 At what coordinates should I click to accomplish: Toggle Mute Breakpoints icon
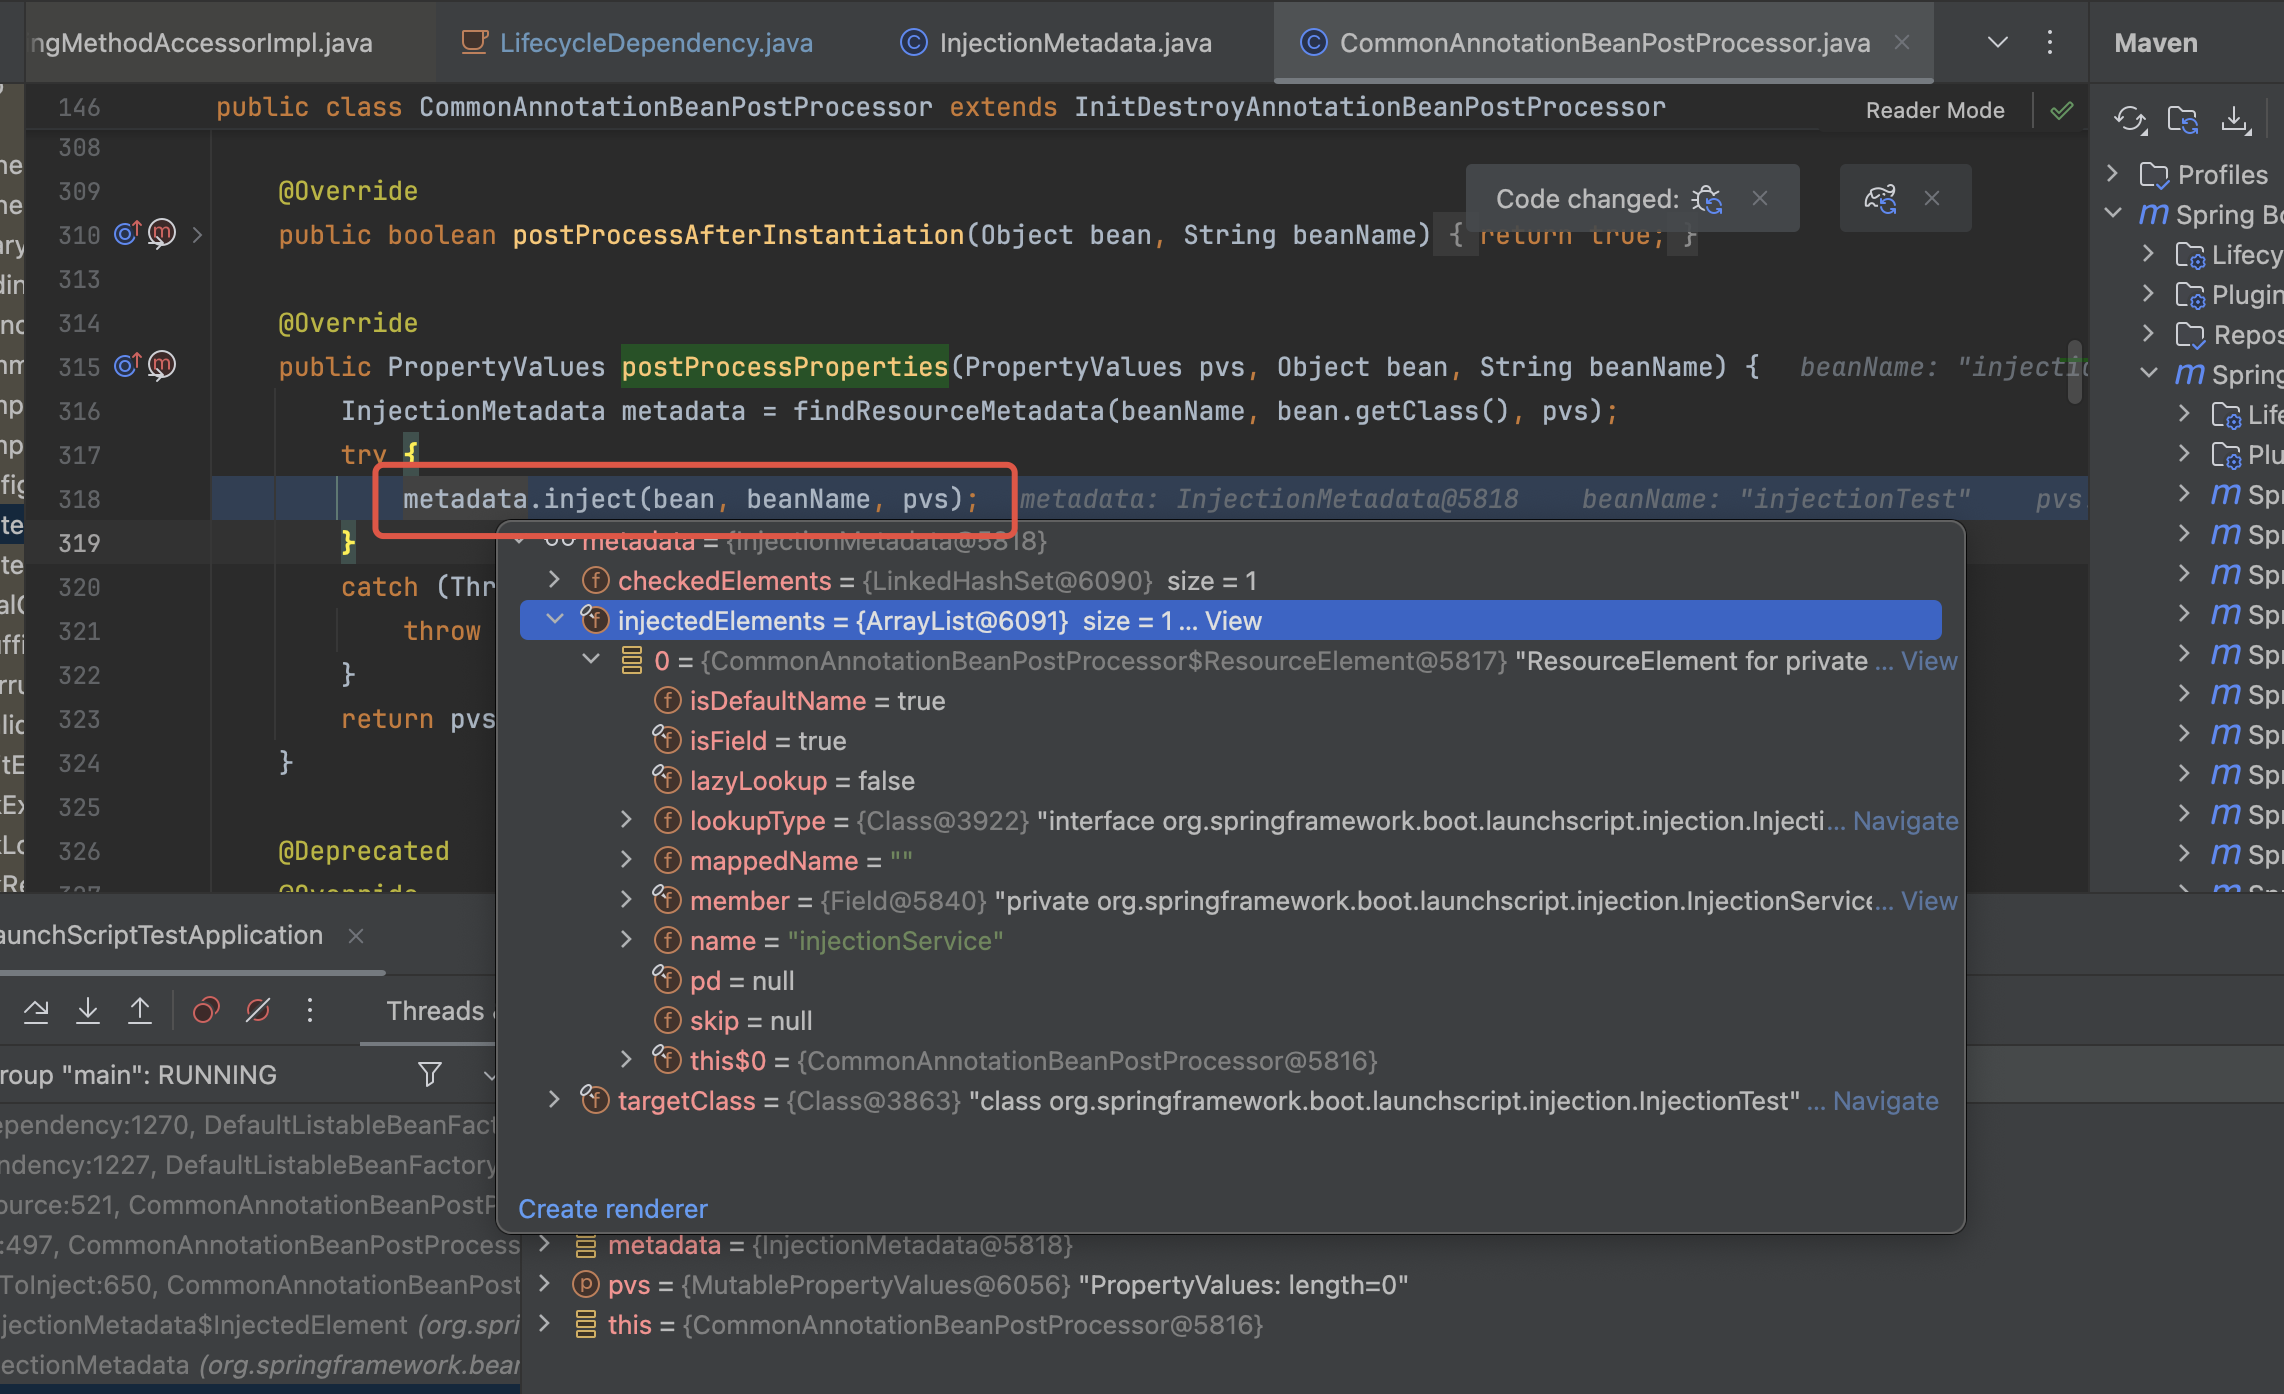(x=258, y=1011)
